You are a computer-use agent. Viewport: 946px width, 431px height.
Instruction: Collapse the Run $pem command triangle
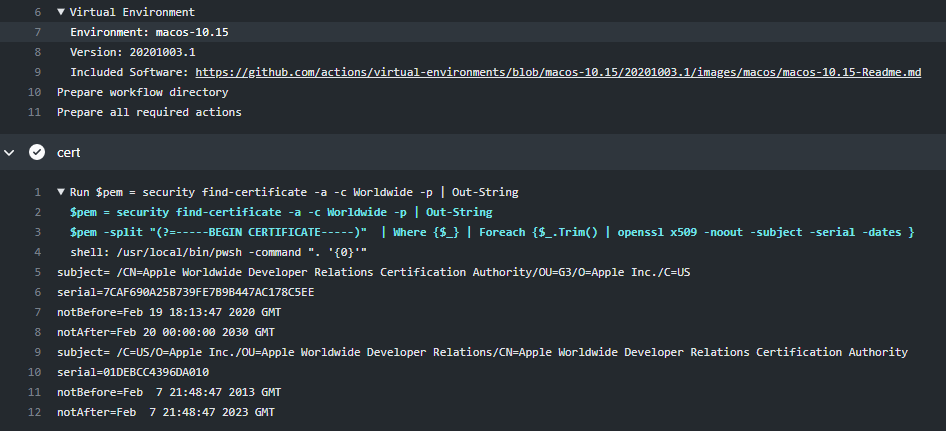[61, 192]
